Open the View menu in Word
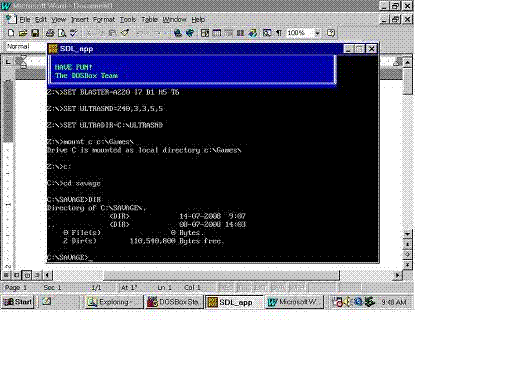Image resolution: width=512 pixels, height=384 pixels. (58, 20)
